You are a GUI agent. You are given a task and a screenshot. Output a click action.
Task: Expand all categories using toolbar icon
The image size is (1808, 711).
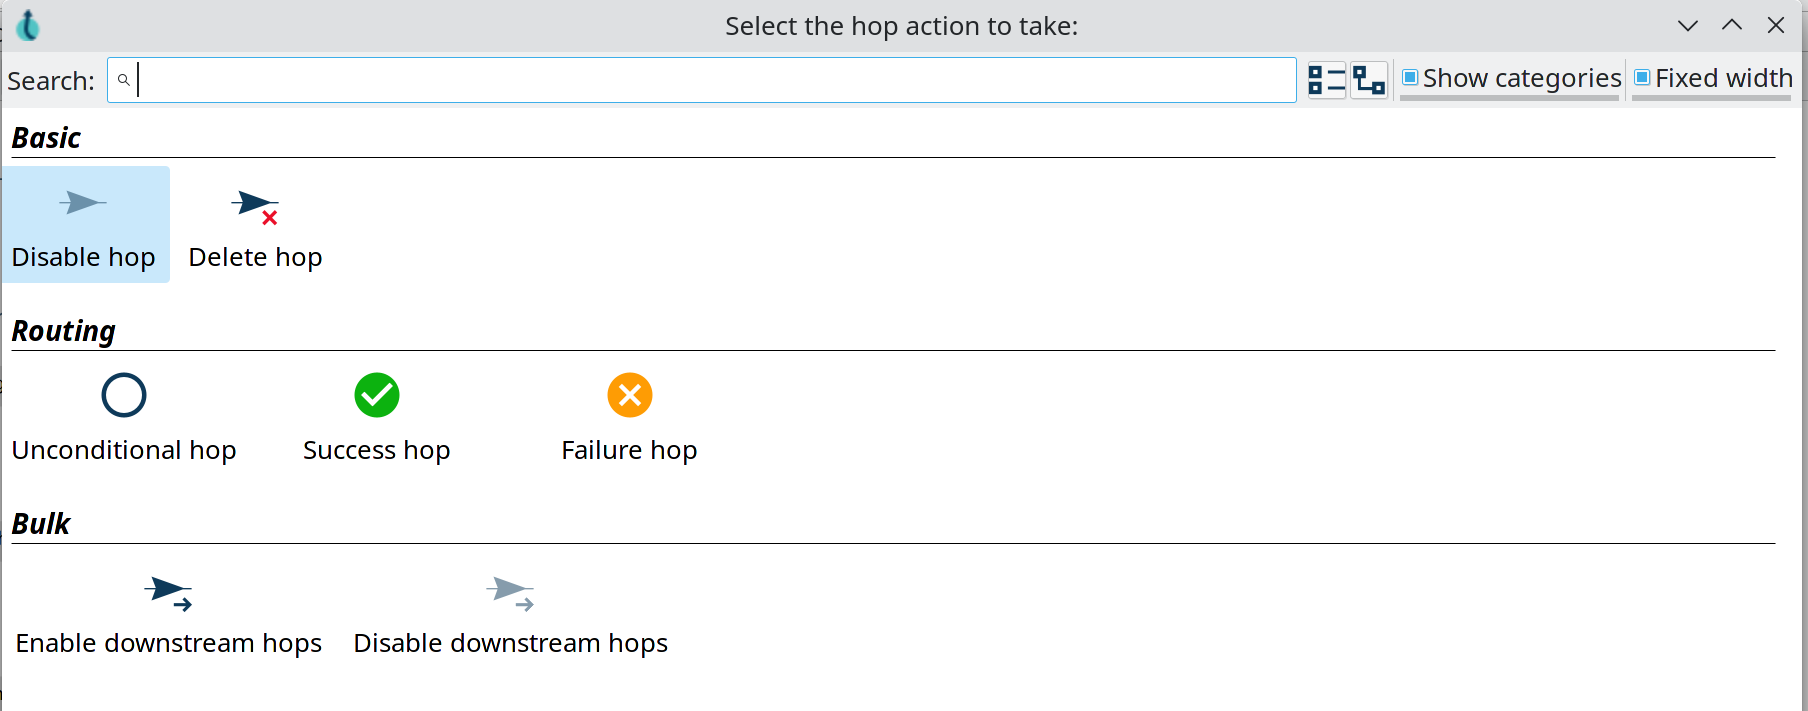point(1369,79)
